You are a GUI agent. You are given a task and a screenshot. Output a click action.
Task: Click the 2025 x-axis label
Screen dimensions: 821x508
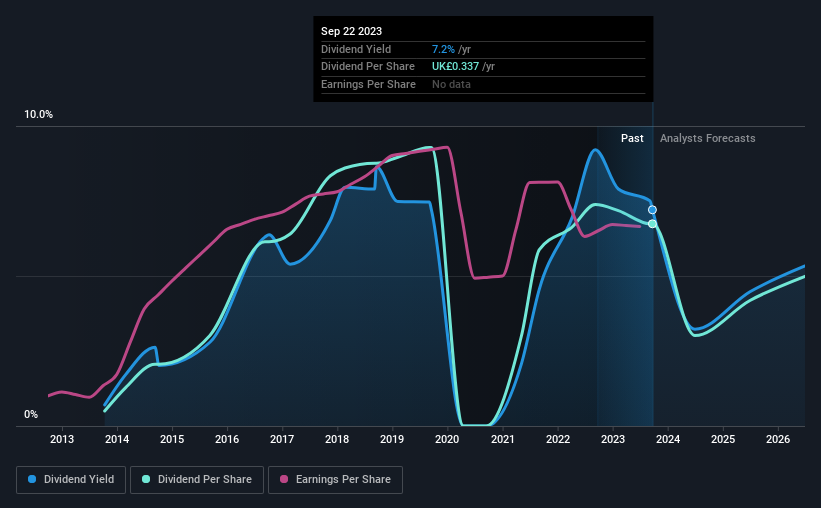(723, 439)
